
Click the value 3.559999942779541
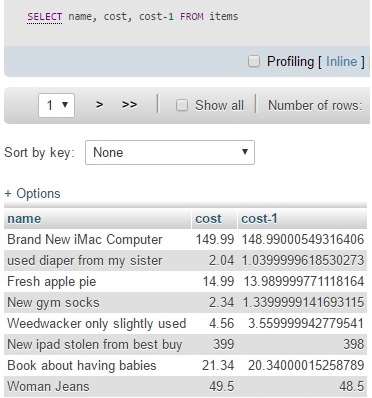pyautogui.click(x=306, y=323)
